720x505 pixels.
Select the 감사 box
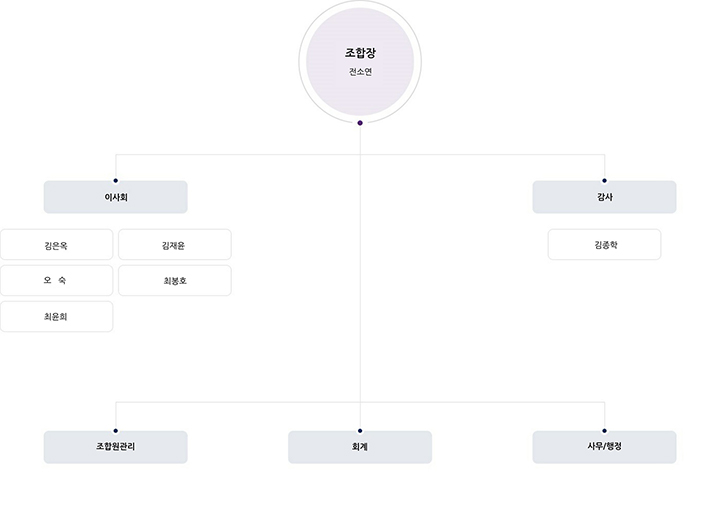click(x=604, y=197)
